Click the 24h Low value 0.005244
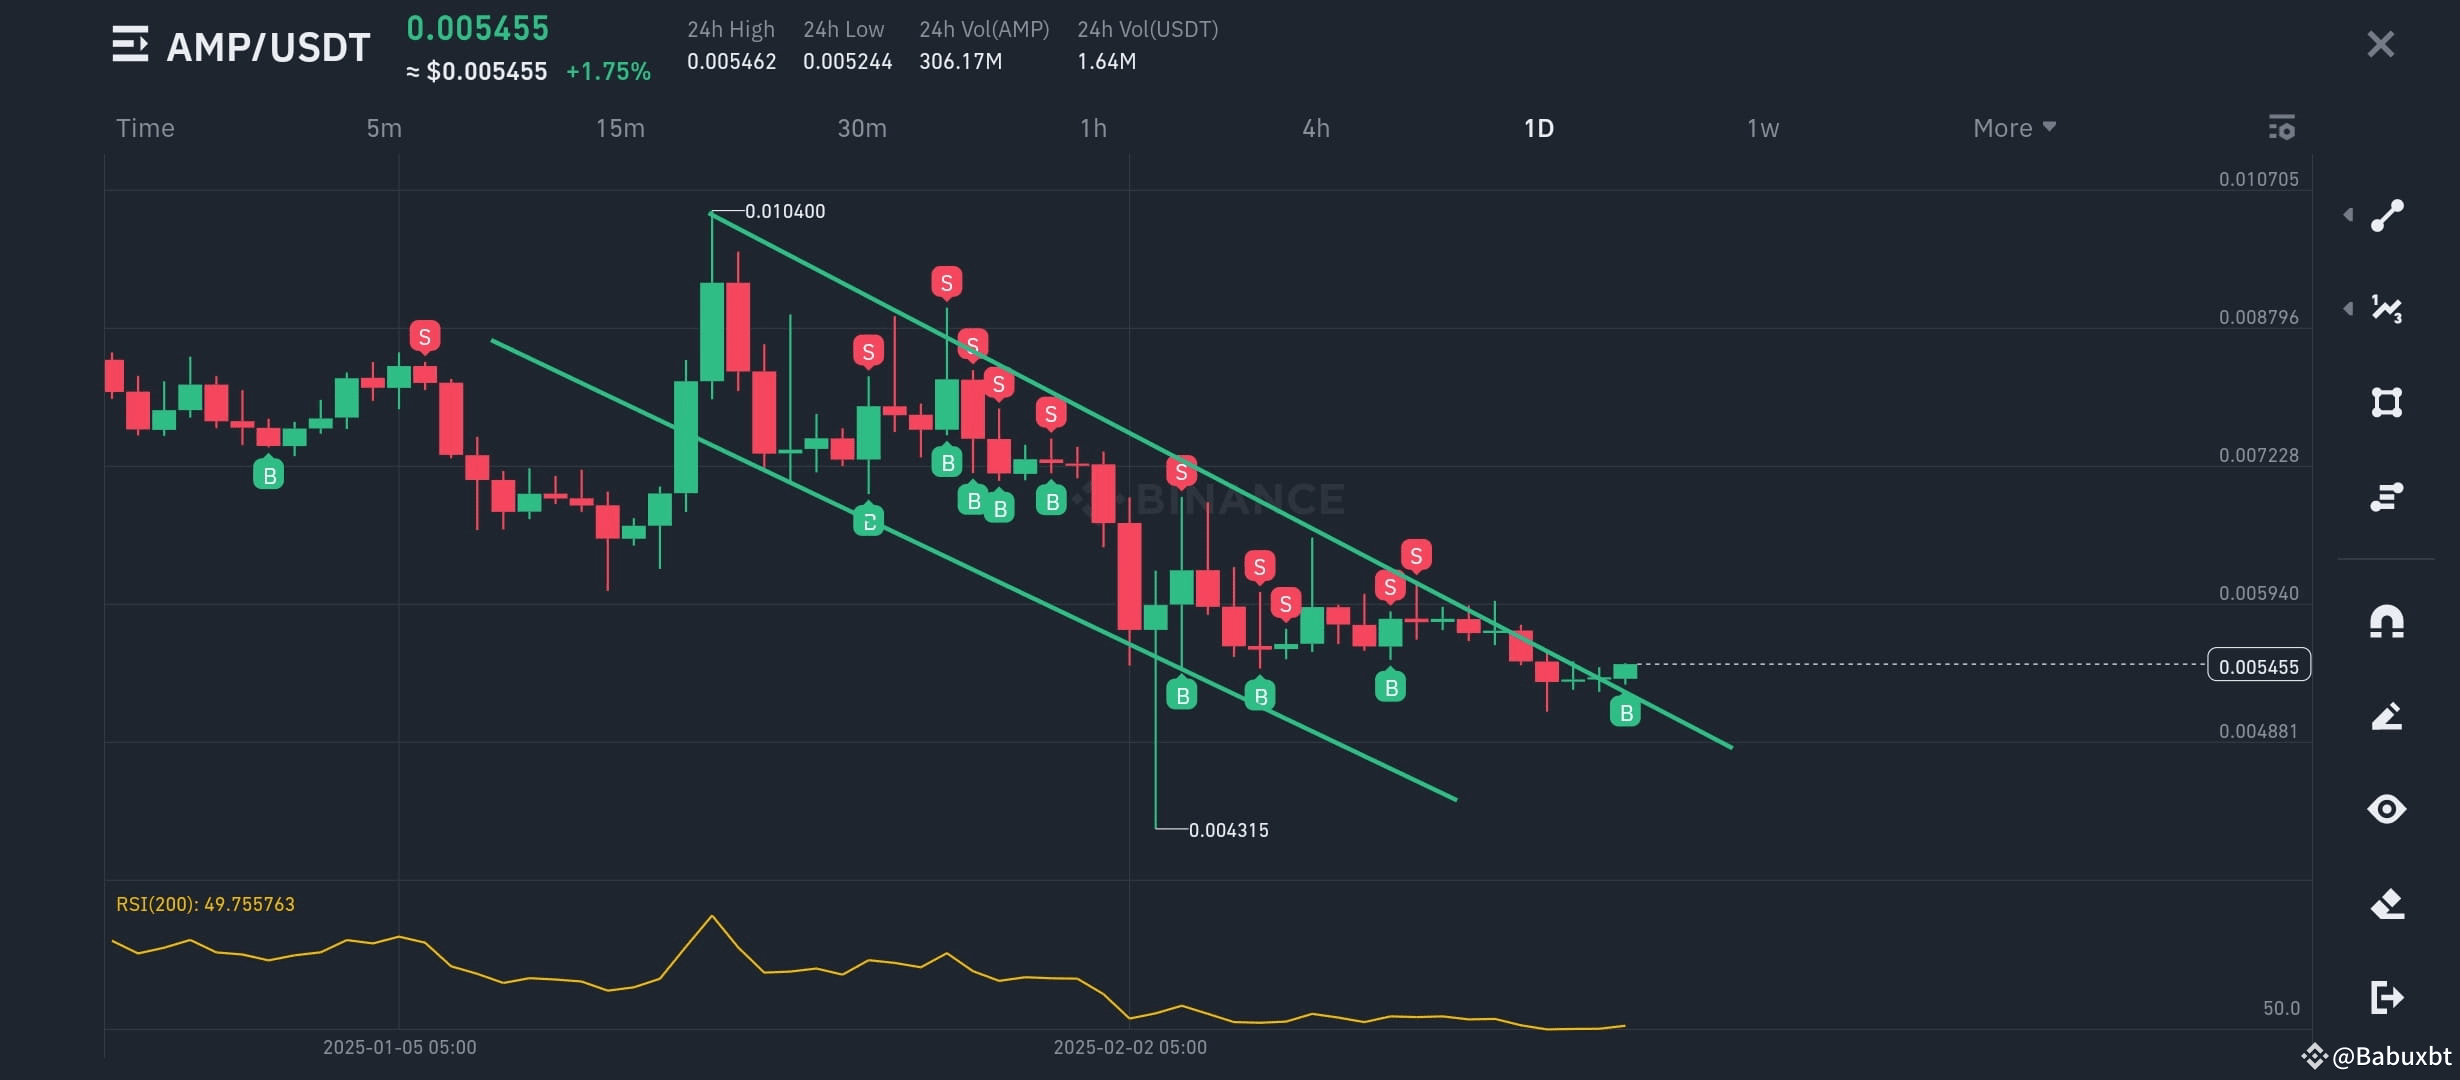Viewport: 2460px width, 1080px height. tap(847, 61)
